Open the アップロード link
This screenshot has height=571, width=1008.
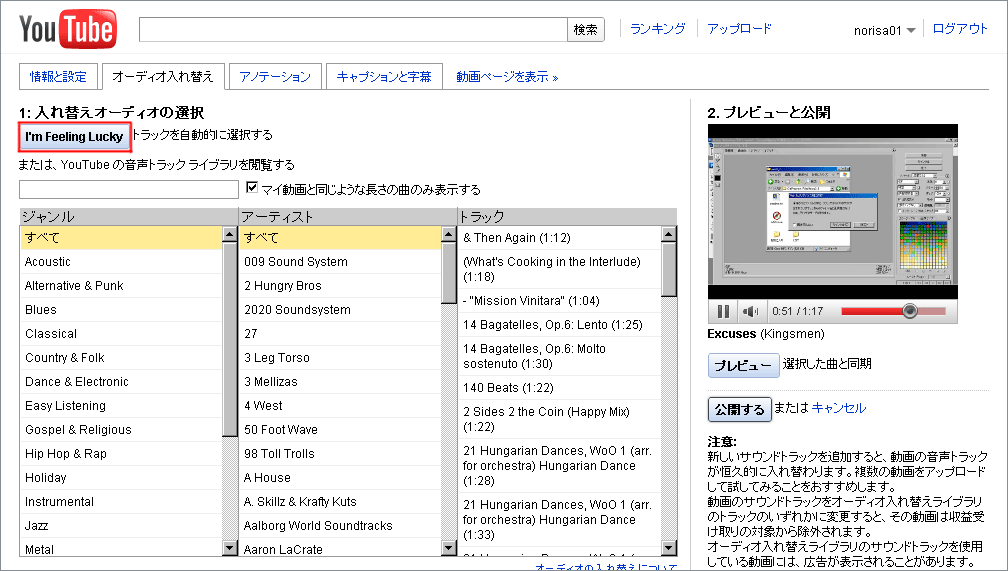coord(739,28)
